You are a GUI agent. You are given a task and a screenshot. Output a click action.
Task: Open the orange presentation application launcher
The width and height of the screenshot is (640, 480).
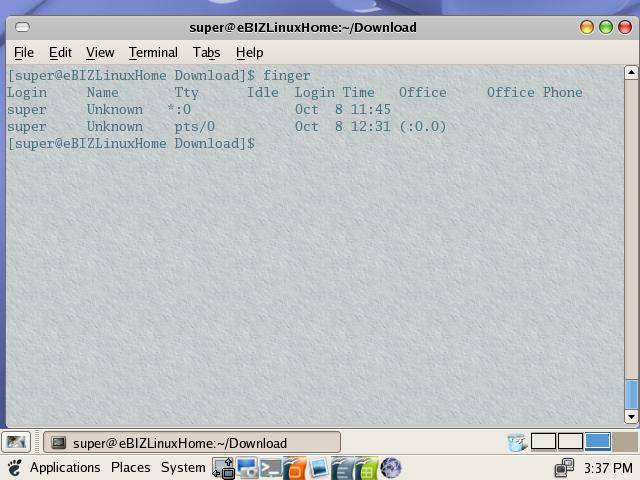(x=294, y=468)
